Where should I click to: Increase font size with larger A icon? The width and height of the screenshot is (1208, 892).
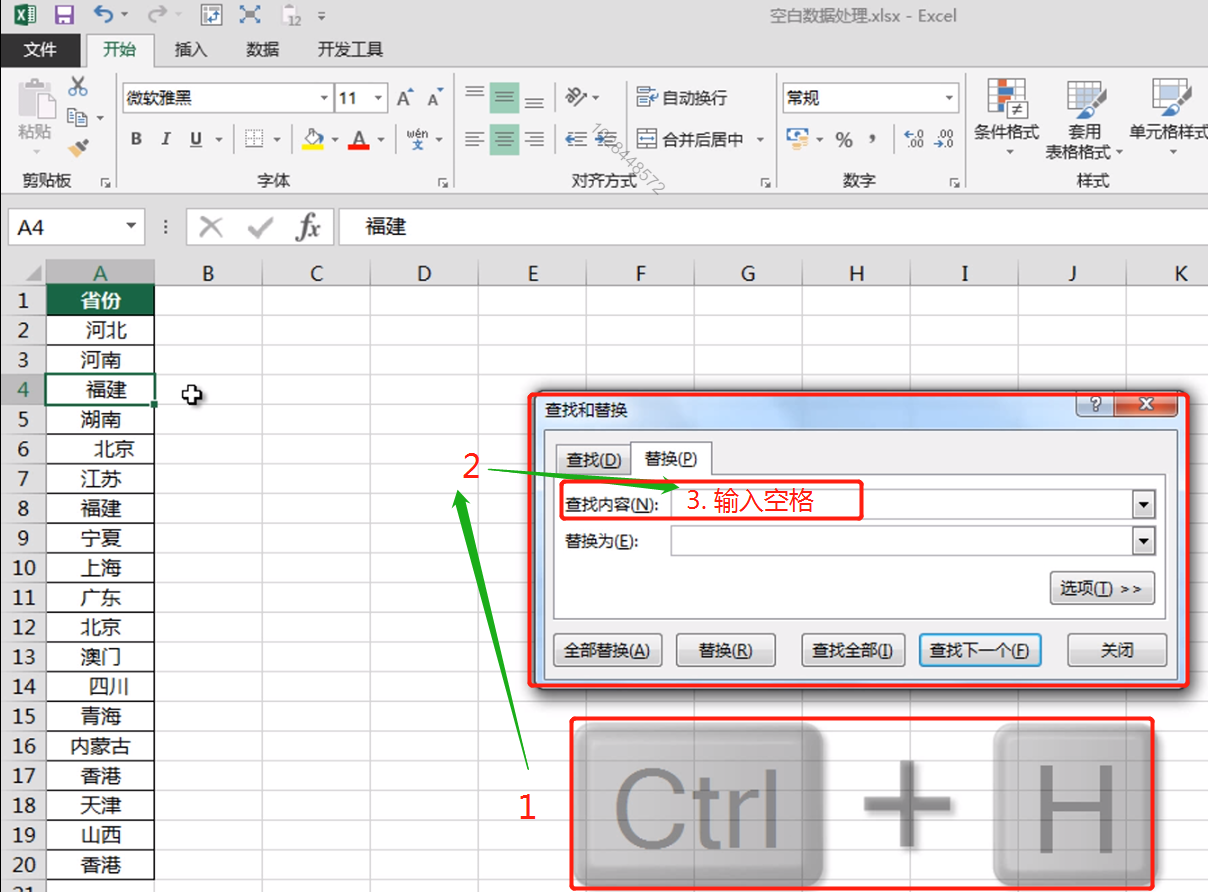pyautogui.click(x=404, y=98)
